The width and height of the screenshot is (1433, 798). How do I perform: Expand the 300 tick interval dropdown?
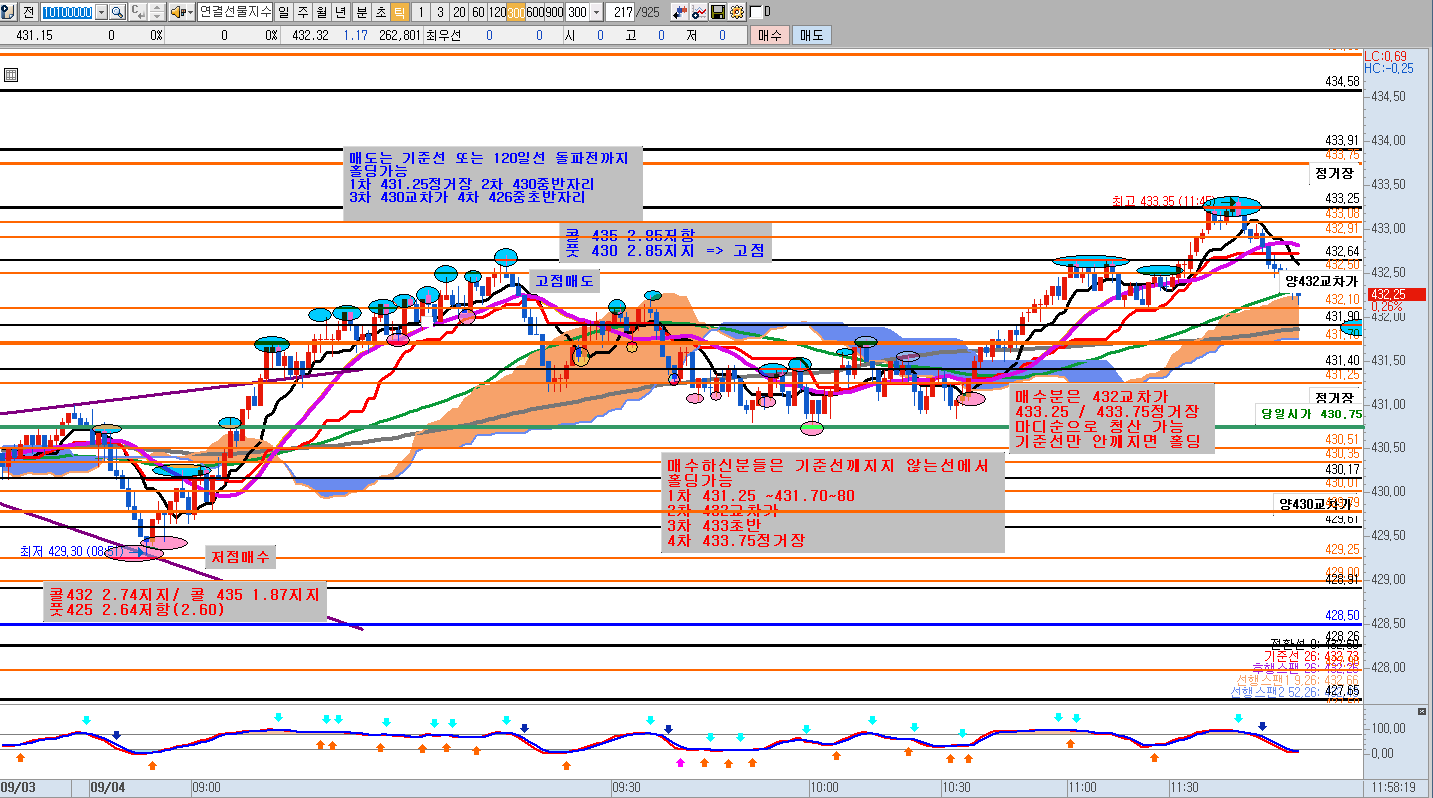pos(597,12)
